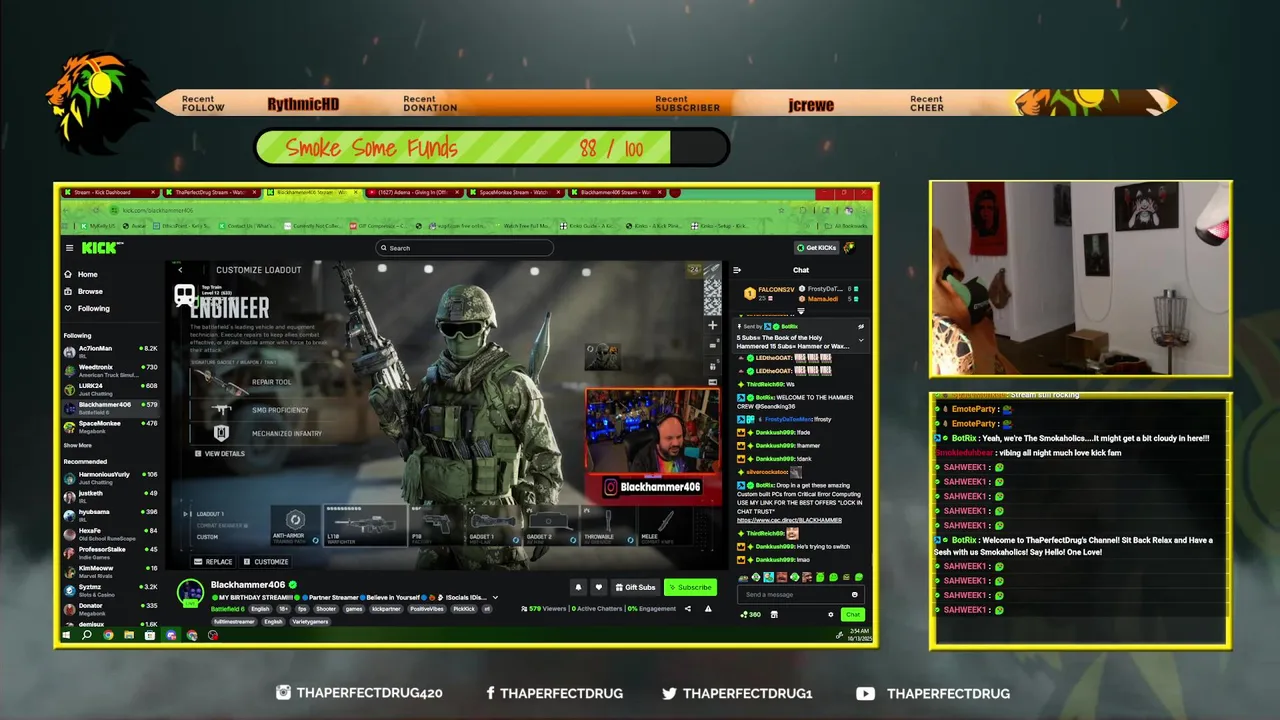The width and height of the screenshot is (1280, 720).
Task: Select Melee combat knife slot
Action: [x=665, y=525]
